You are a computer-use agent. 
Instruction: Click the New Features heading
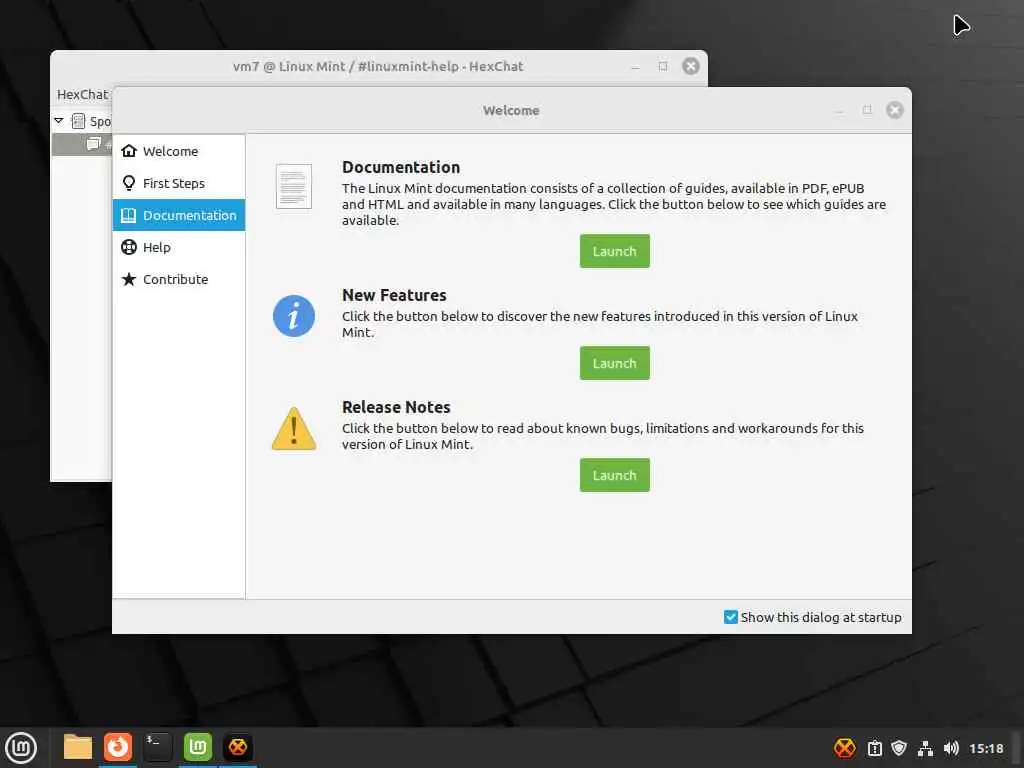pos(394,295)
